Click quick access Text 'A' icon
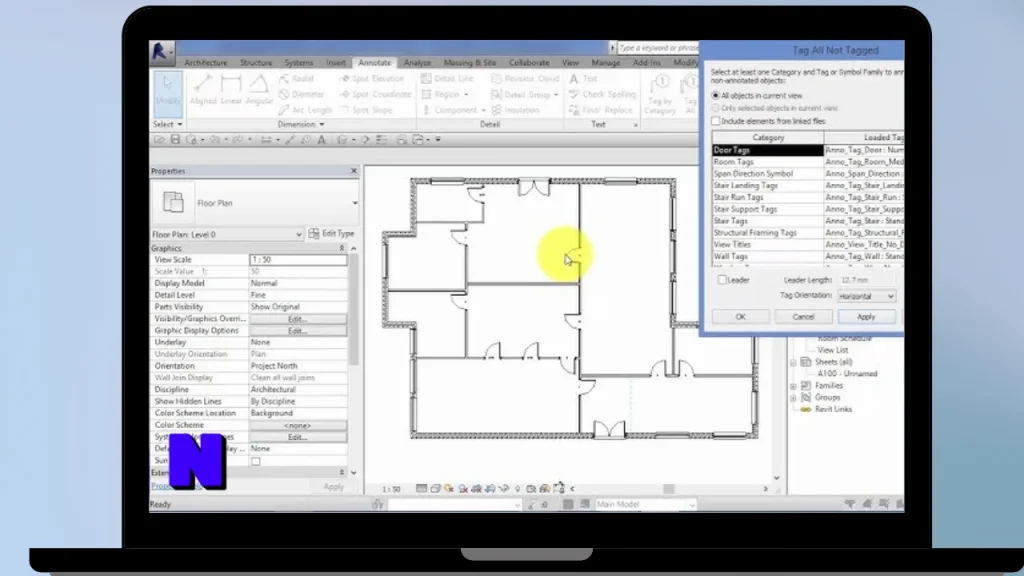 click(x=321, y=140)
